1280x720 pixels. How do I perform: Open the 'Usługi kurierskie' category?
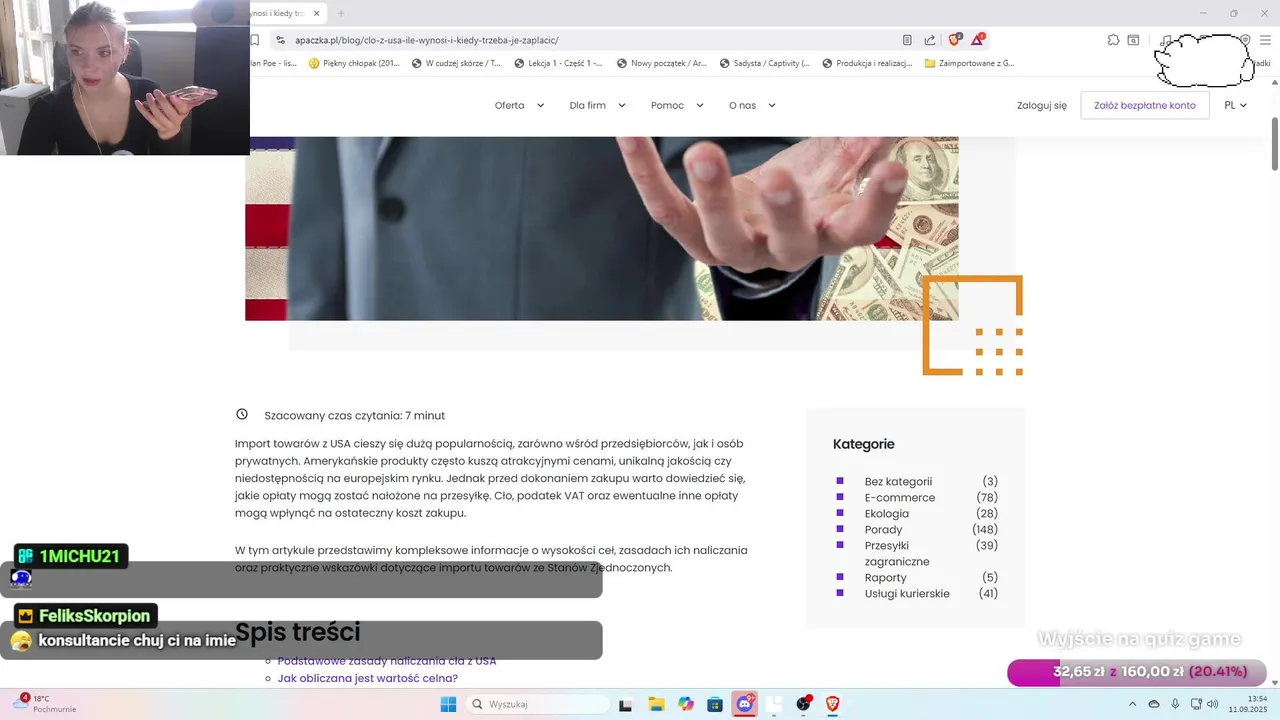click(x=907, y=593)
